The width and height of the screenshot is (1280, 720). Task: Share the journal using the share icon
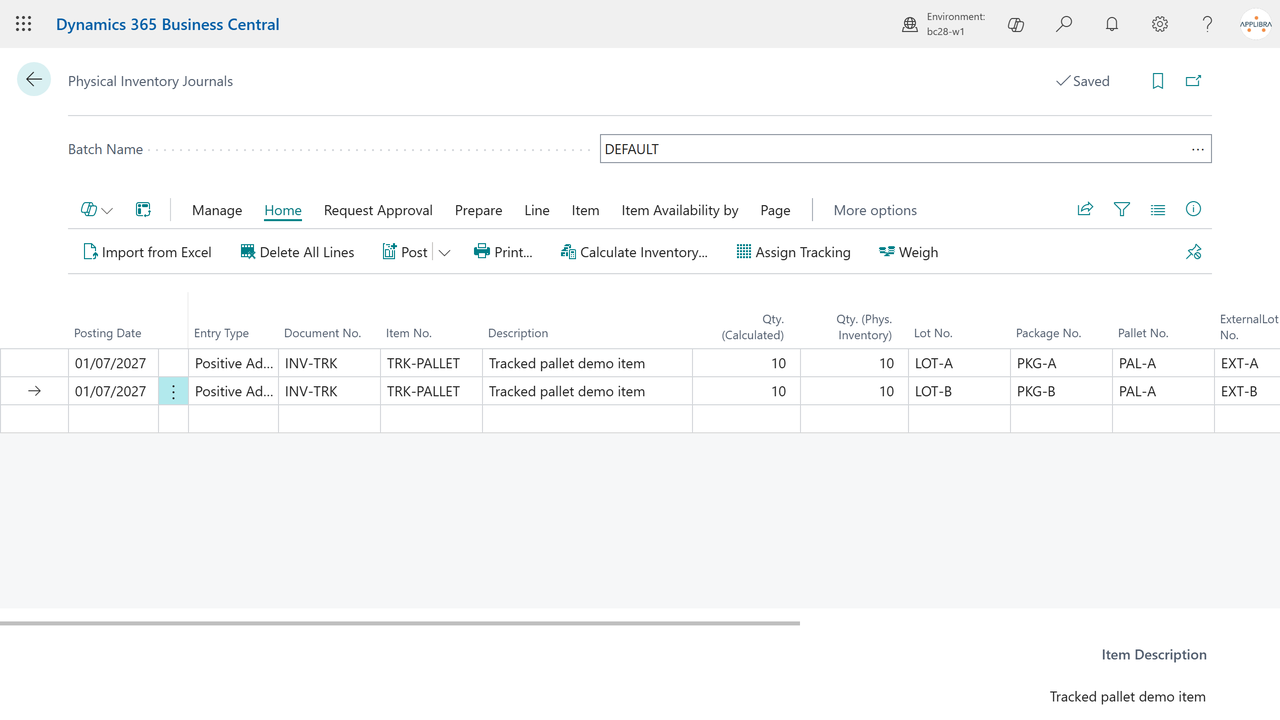tap(1085, 210)
